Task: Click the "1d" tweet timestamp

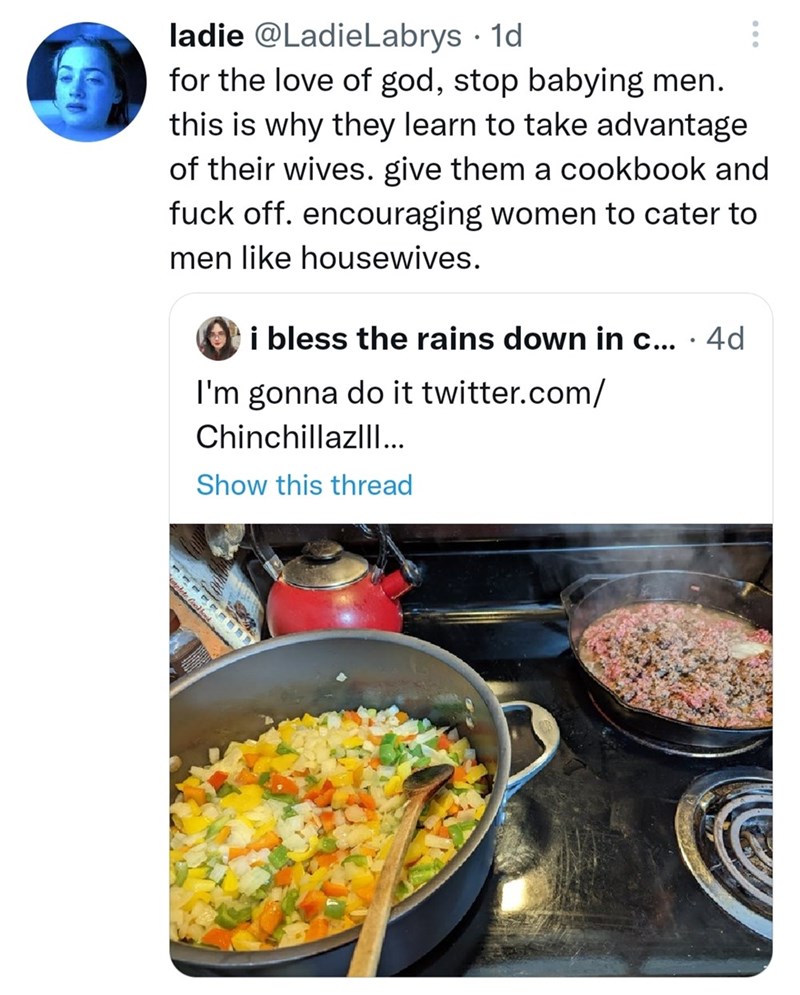Action: tap(509, 36)
